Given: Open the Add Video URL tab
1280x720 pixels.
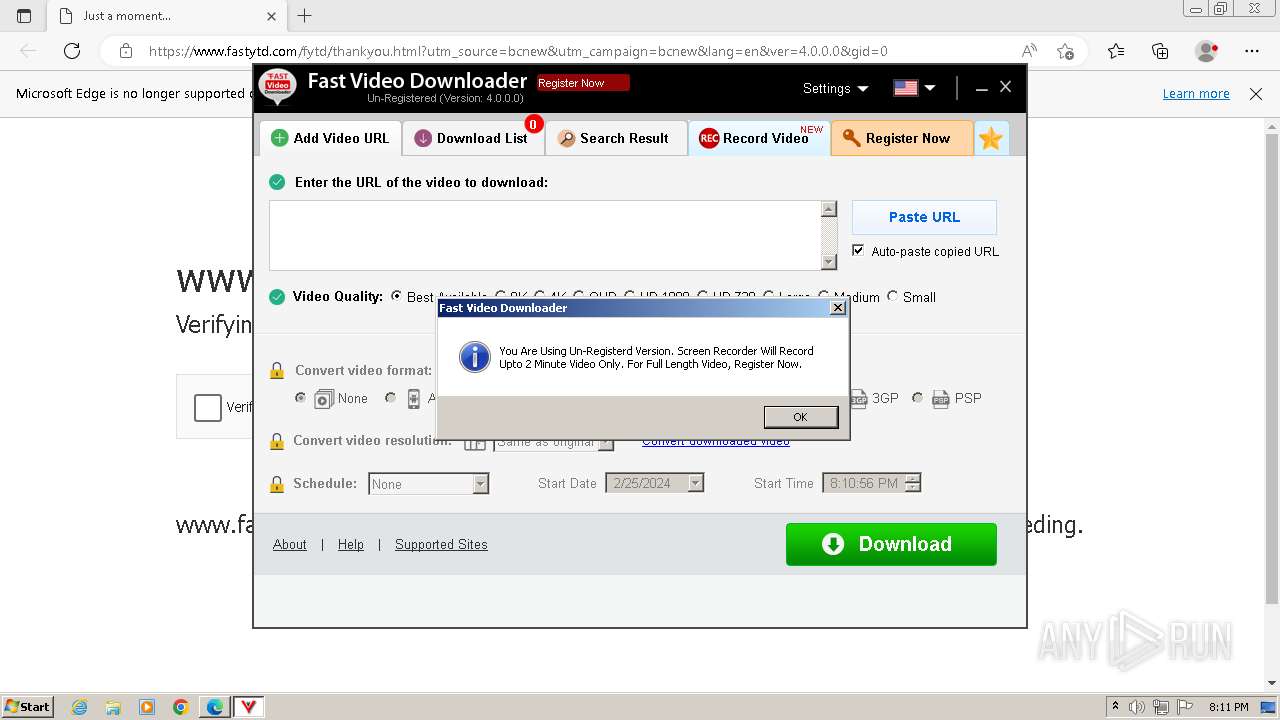Looking at the screenshot, I should point(331,138).
